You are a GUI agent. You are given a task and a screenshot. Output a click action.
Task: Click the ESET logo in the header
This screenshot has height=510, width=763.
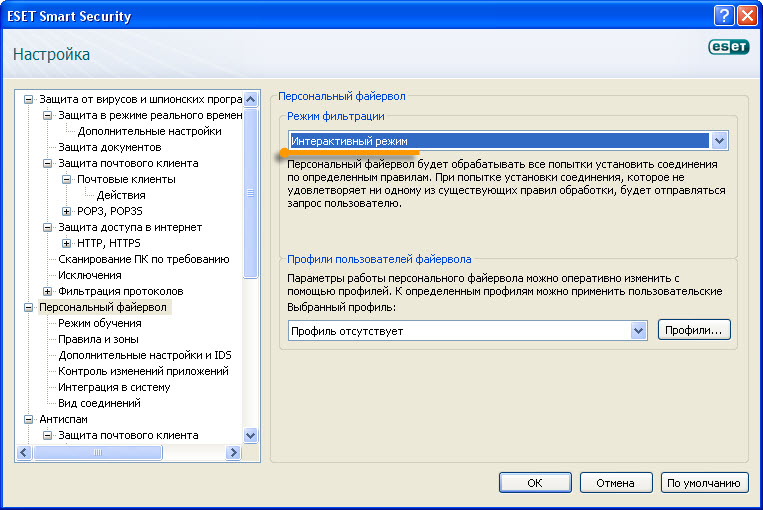pos(728,47)
